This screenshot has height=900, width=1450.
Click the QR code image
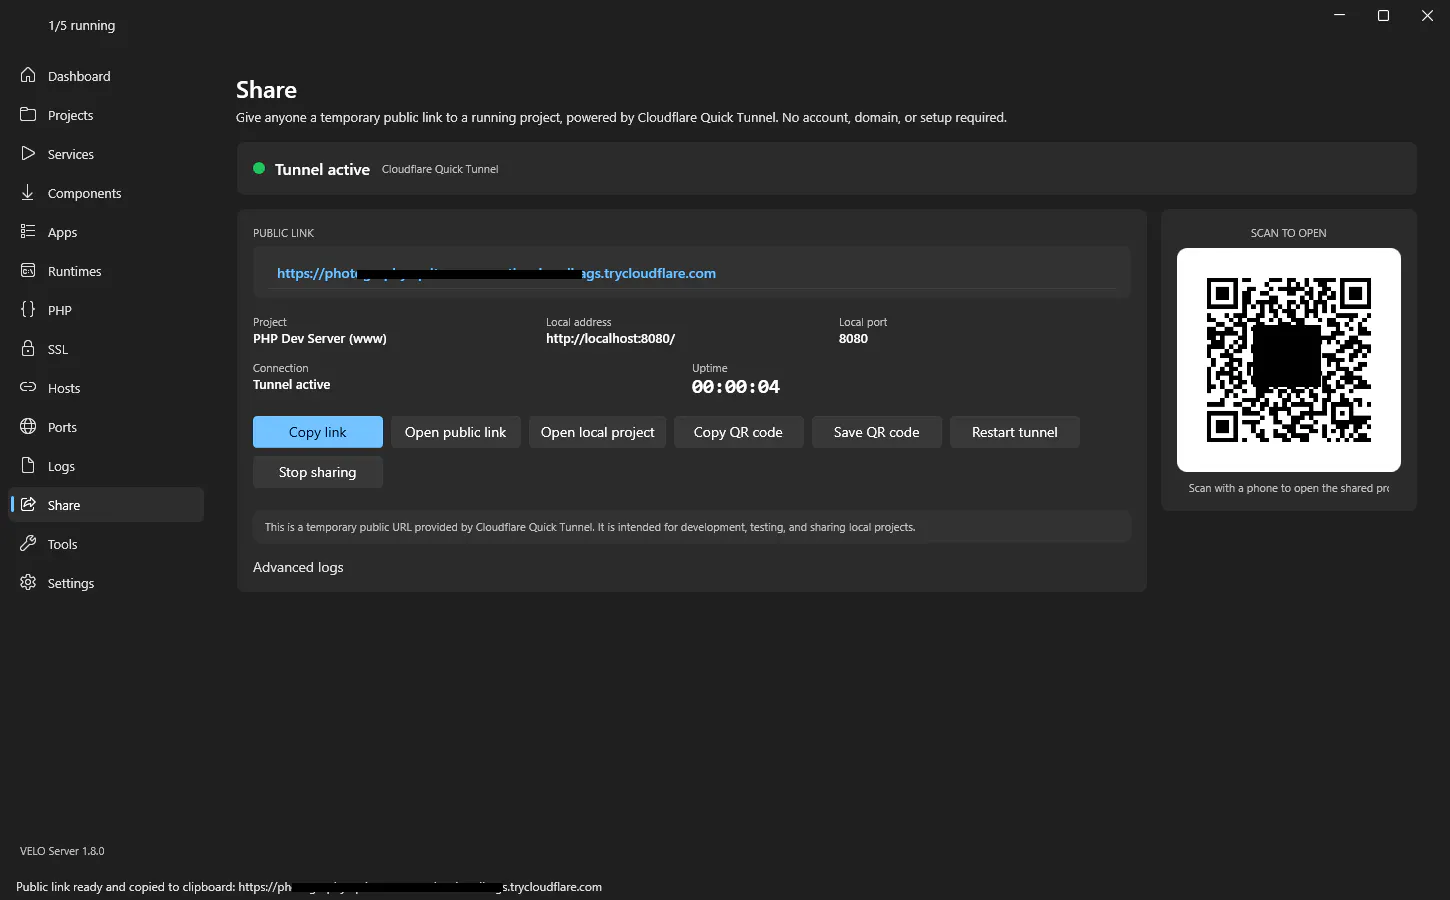point(1289,360)
